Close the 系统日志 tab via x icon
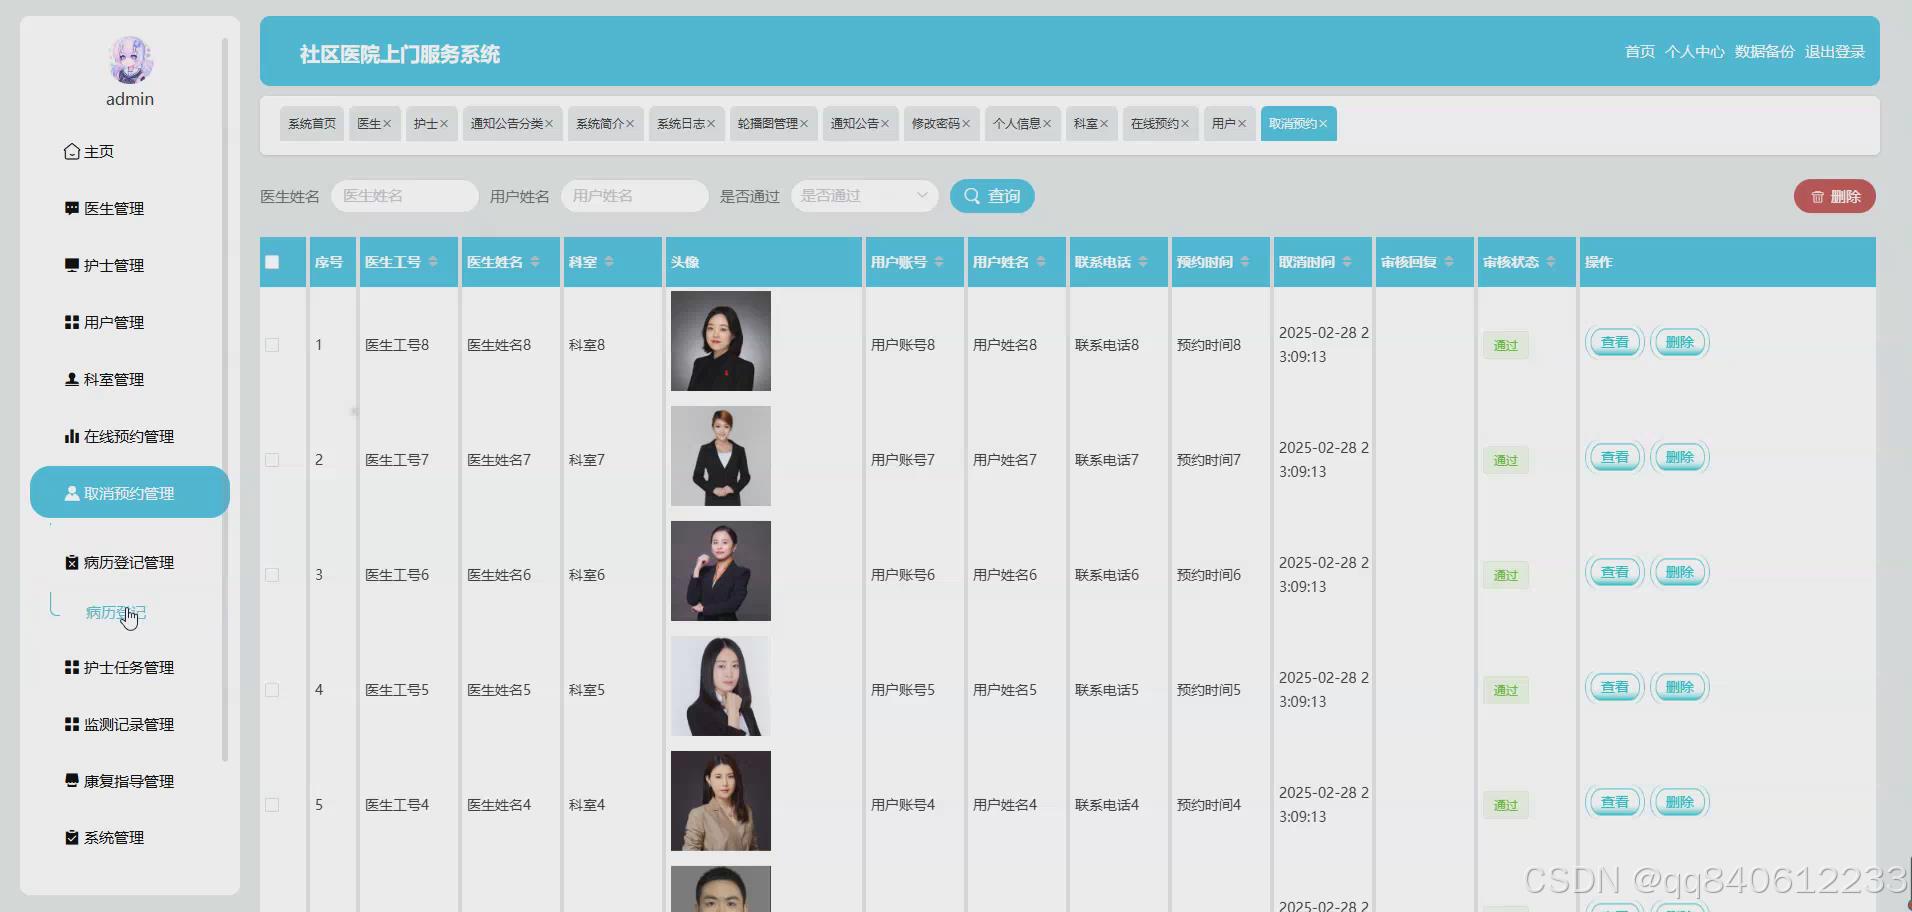Image resolution: width=1912 pixels, height=912 pixels. 711,124
